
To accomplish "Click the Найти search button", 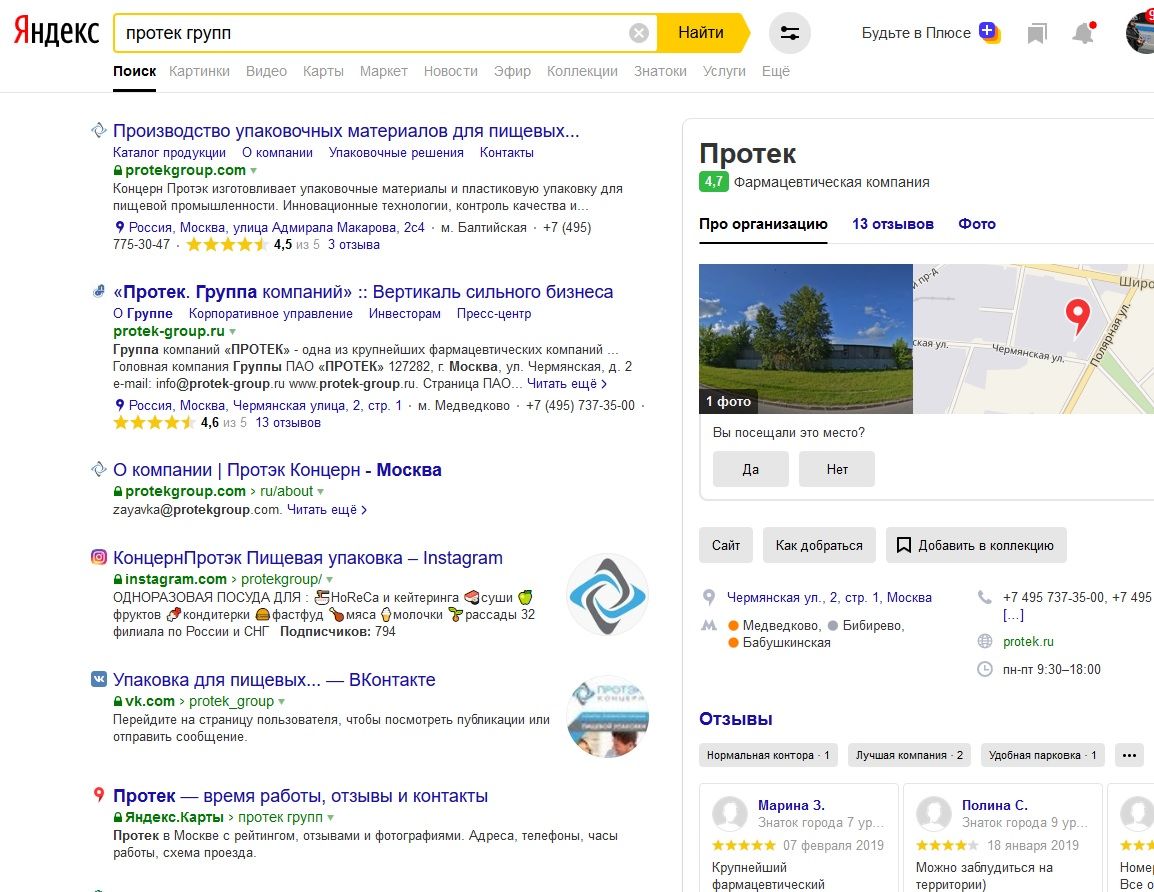I will (702, 32).
